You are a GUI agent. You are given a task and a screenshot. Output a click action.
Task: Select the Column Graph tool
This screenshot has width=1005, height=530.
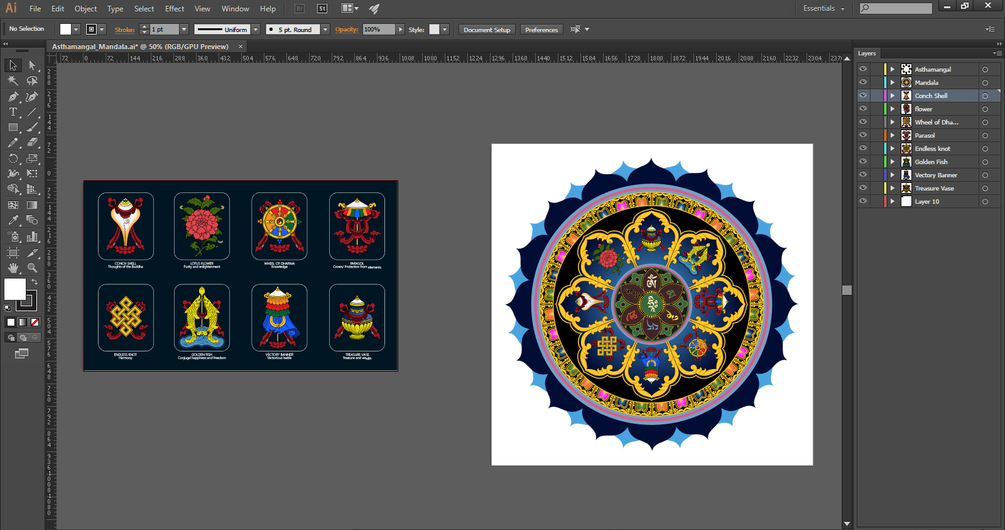[31, 236]
